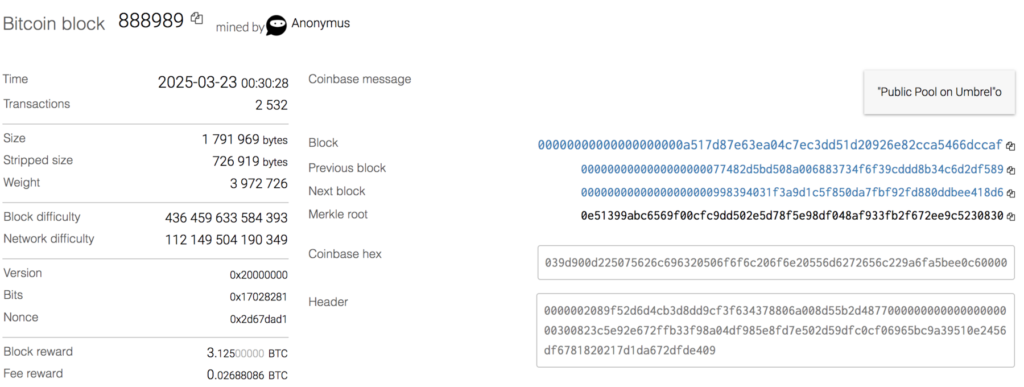
Task: Copy the Next block hash
Action: click(x=1010, y=193)
